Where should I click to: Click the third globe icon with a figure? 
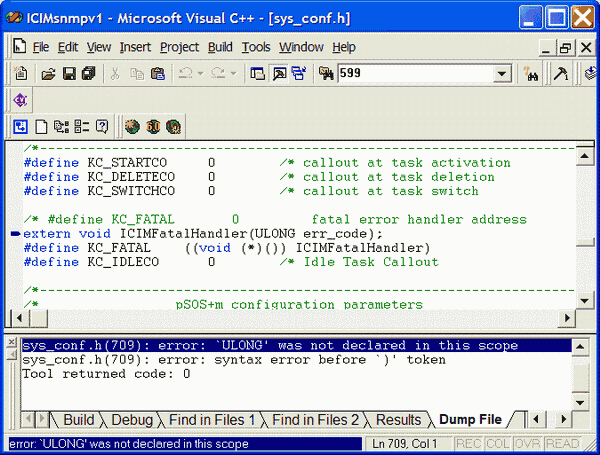[x=173, y=127]
